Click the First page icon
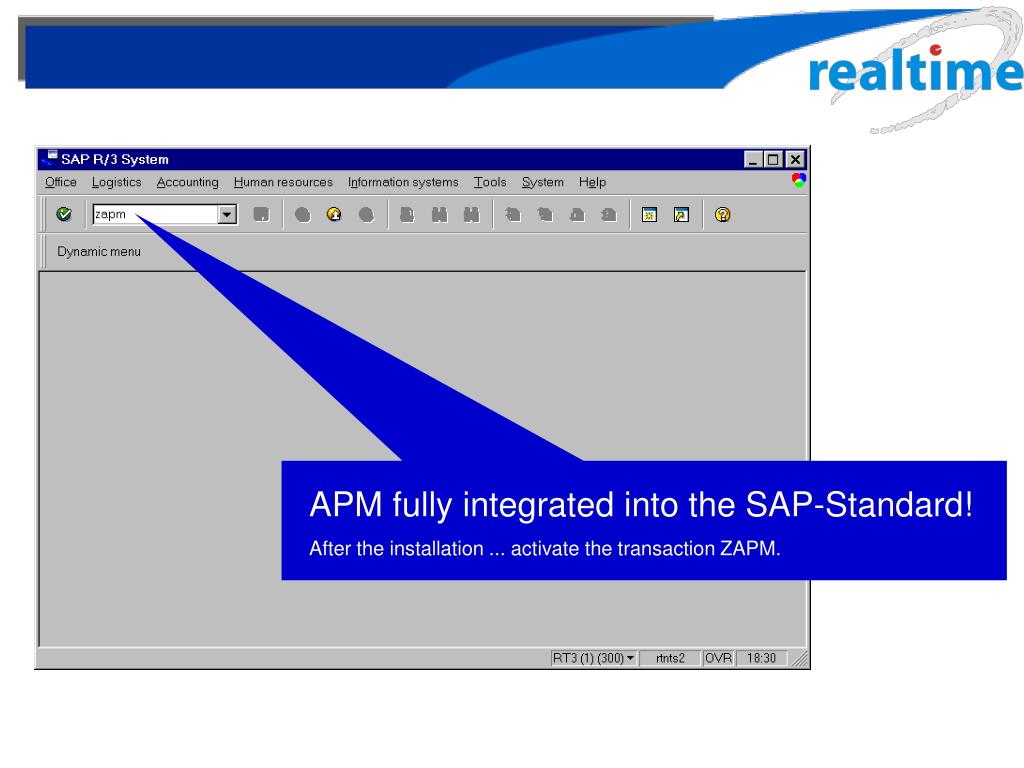1024x768 pixels. click(x=513, y=214)
